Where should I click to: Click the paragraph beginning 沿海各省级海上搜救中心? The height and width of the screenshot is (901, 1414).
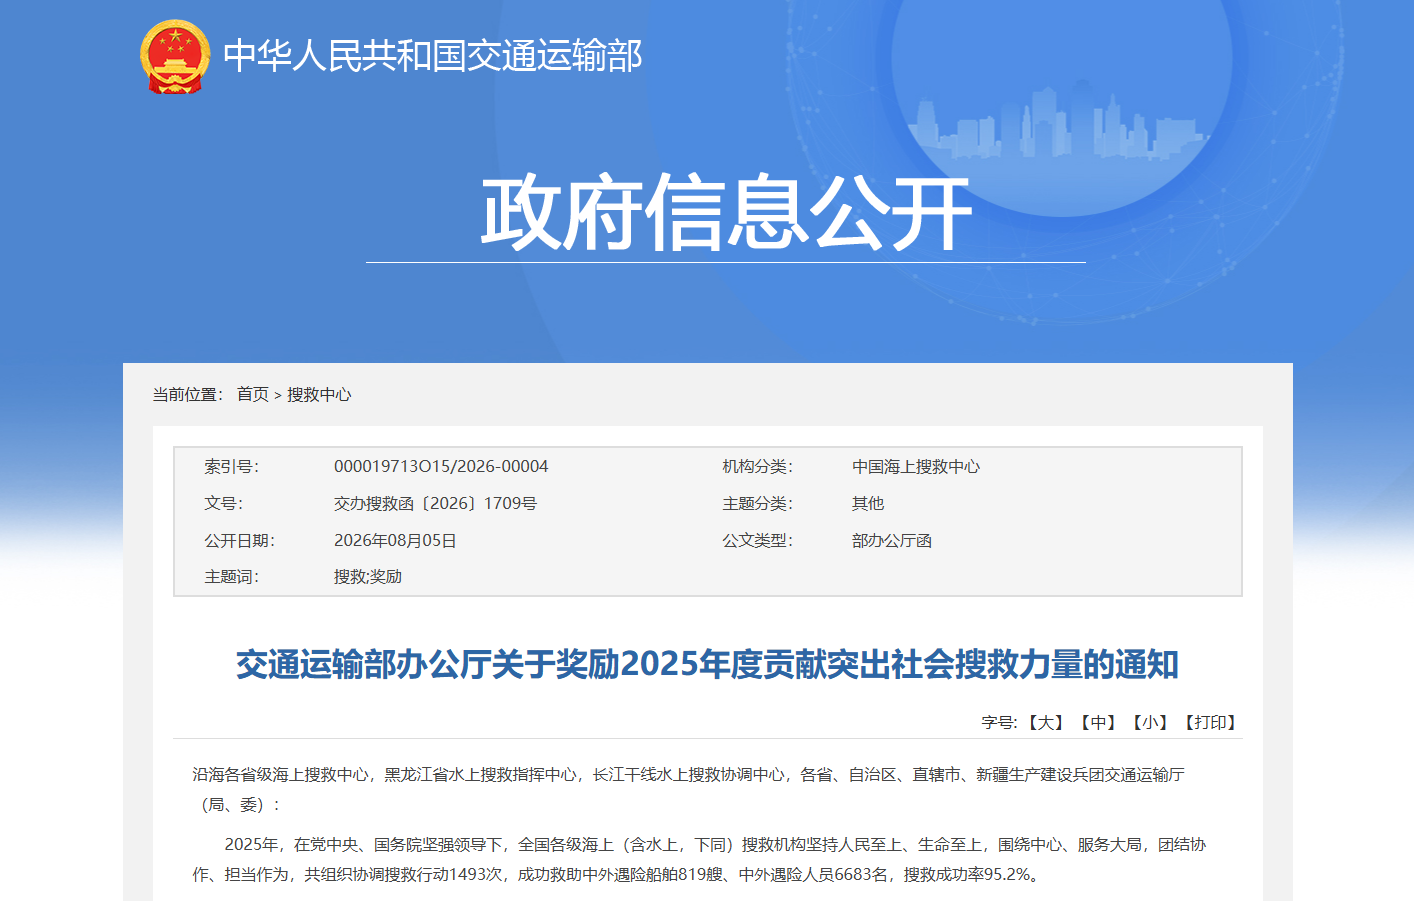coord(689,790)
